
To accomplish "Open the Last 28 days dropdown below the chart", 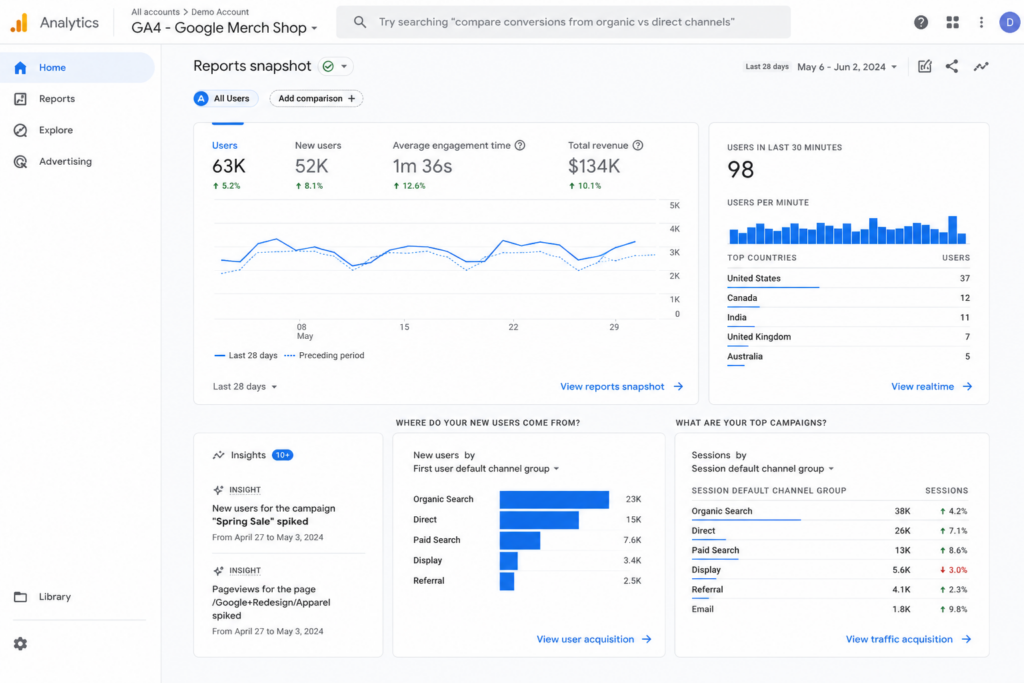I will pos(245,387).
